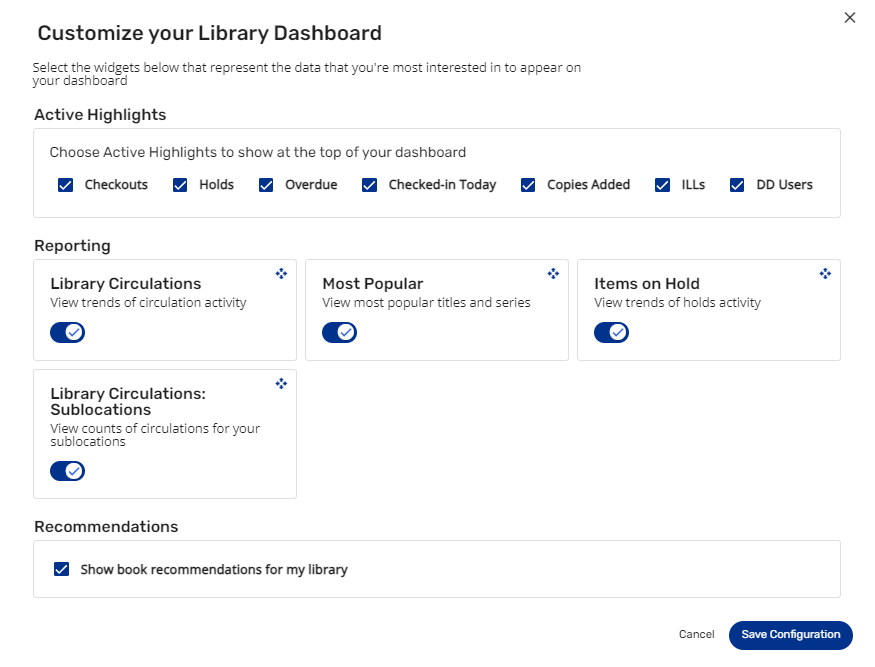Click the Recommendations section heading
This screenshot has height=667, width=875.
coord(106,526)
